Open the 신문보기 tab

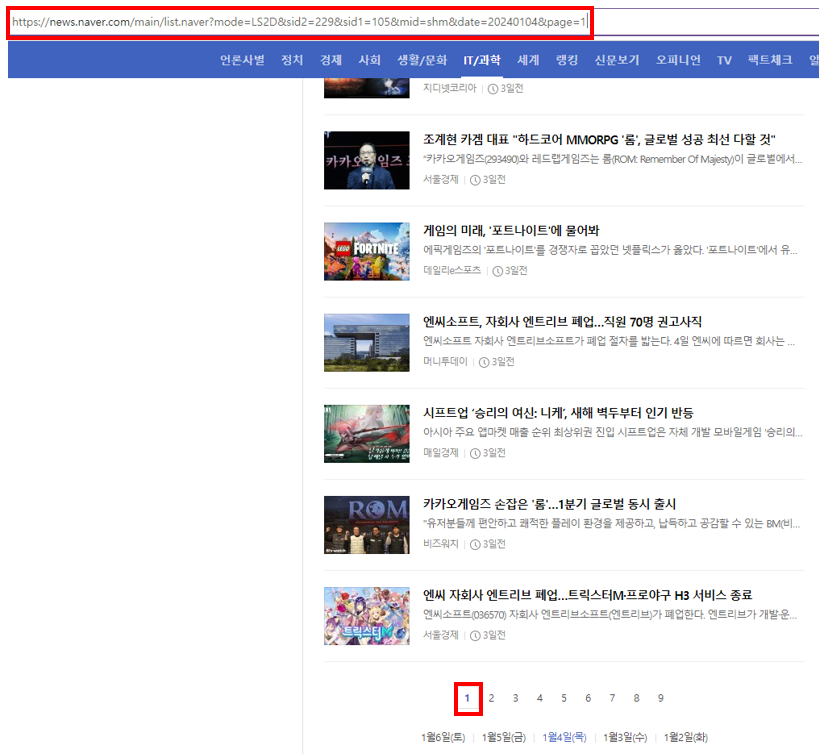(x=617, y=60)
